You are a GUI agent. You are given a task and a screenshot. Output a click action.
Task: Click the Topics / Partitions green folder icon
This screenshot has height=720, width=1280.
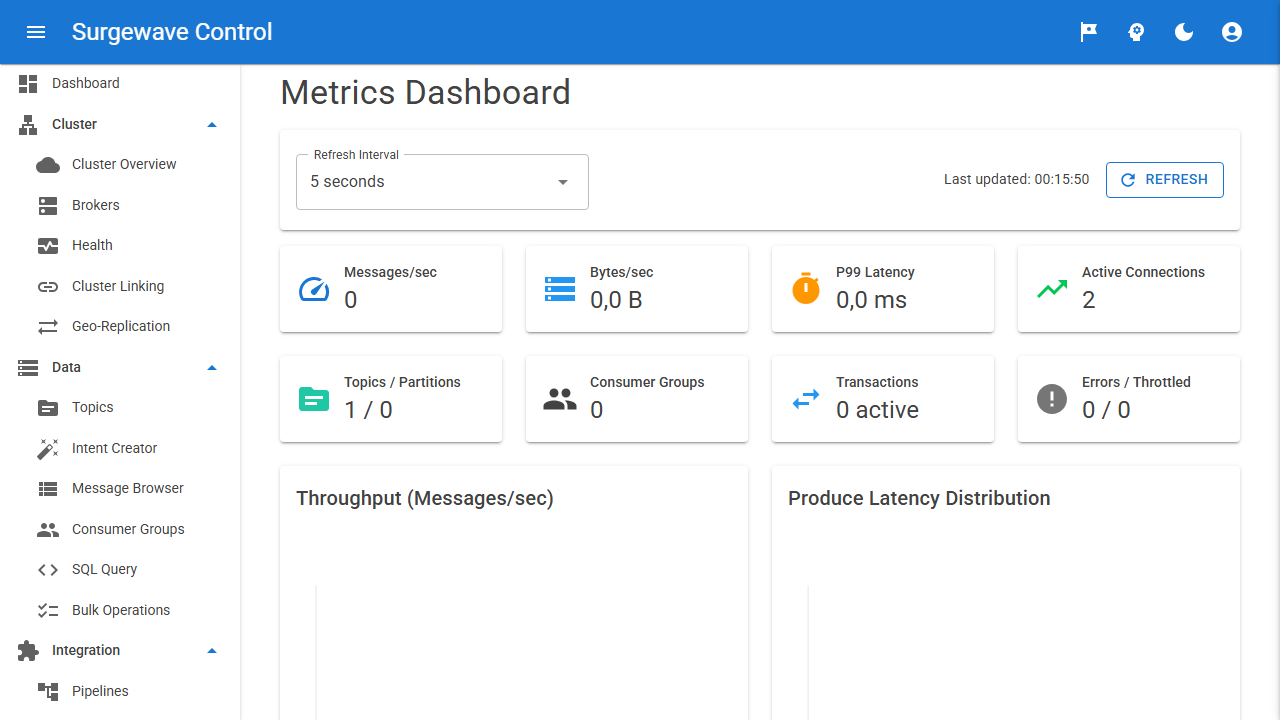click(314, 399)
